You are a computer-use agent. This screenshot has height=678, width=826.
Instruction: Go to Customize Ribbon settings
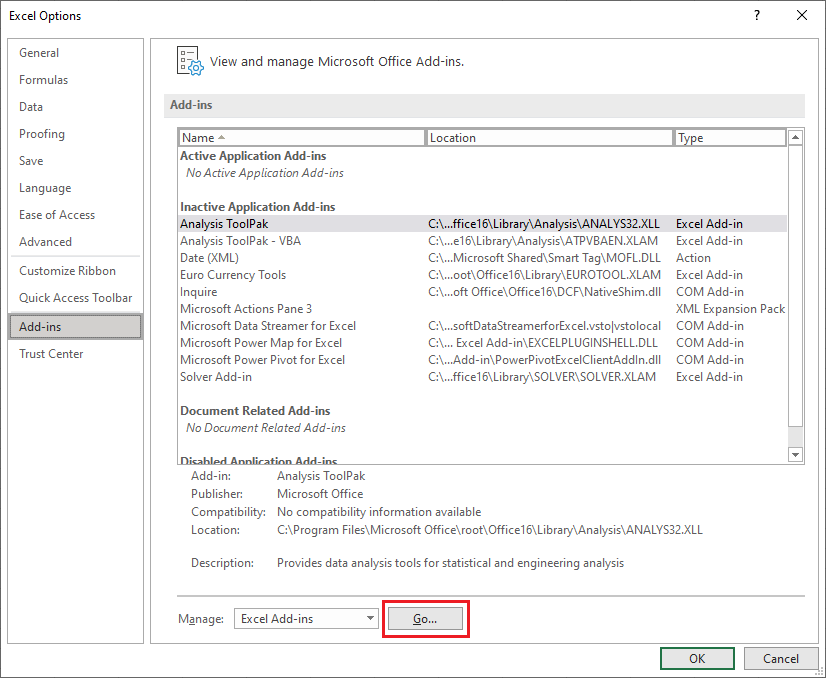pyautogui.click(x=67, y=271)
